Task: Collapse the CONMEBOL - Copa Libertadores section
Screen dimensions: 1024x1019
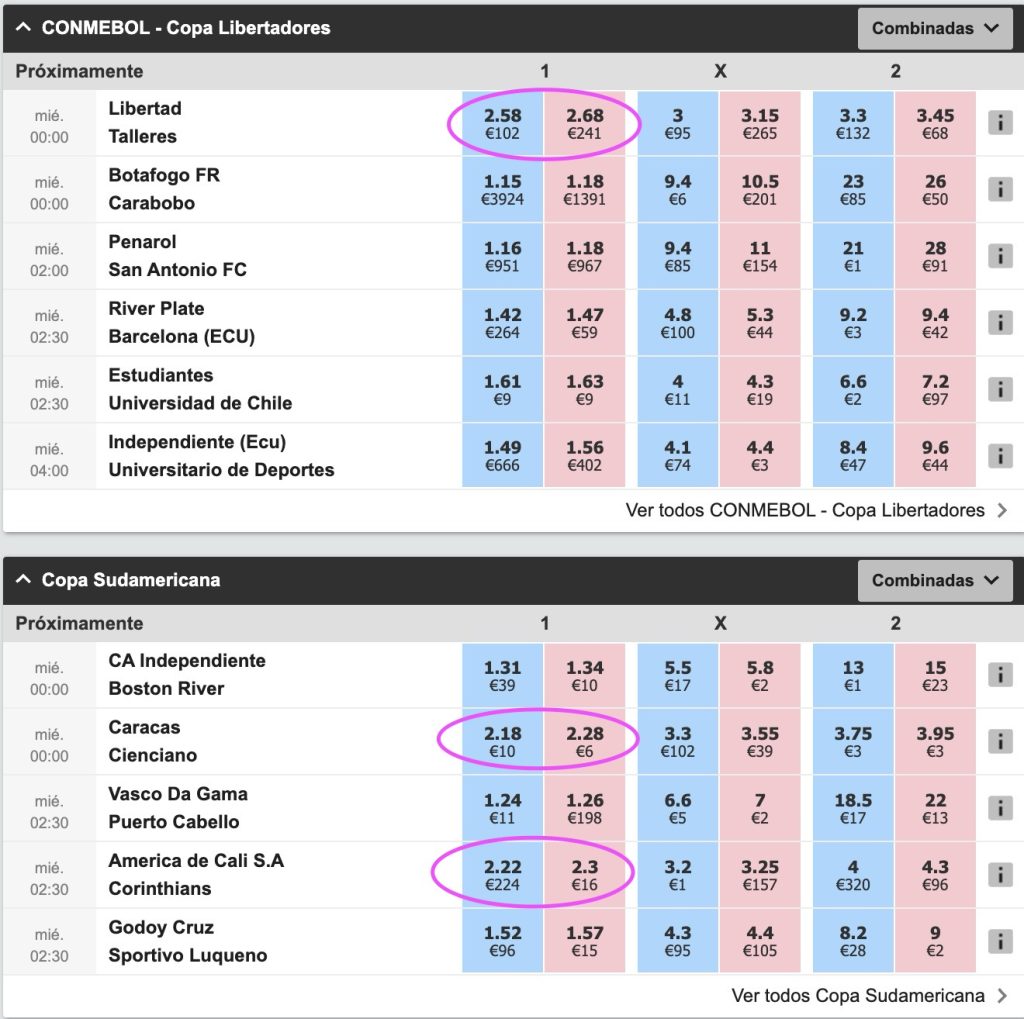Action: (x=22, y=28)
